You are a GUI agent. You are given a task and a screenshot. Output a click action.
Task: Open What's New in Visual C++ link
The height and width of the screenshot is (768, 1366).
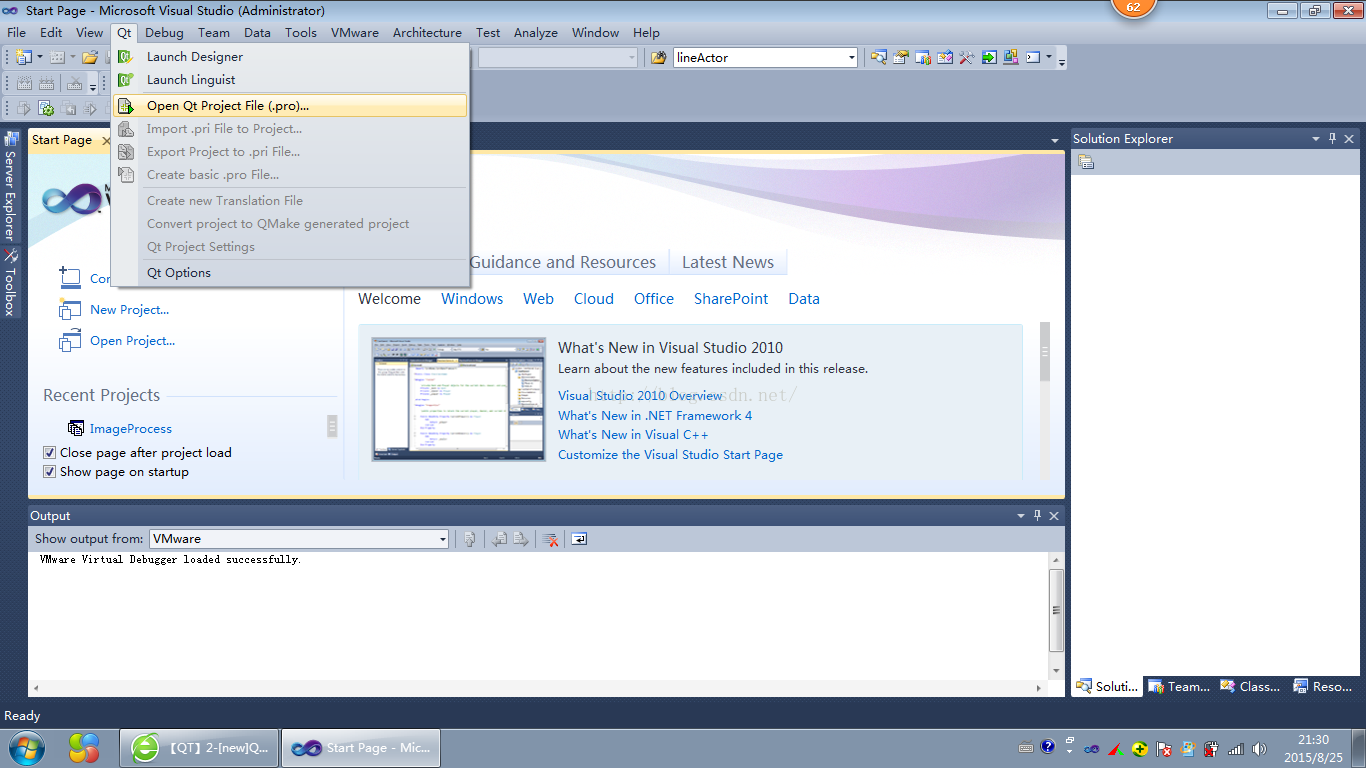(x=633, y=435)
